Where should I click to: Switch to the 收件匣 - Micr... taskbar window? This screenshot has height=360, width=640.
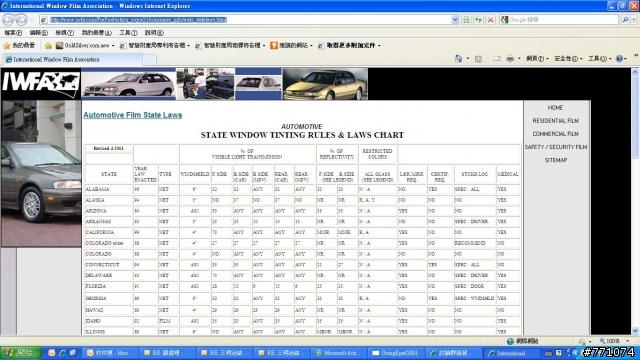pos(111,353)
